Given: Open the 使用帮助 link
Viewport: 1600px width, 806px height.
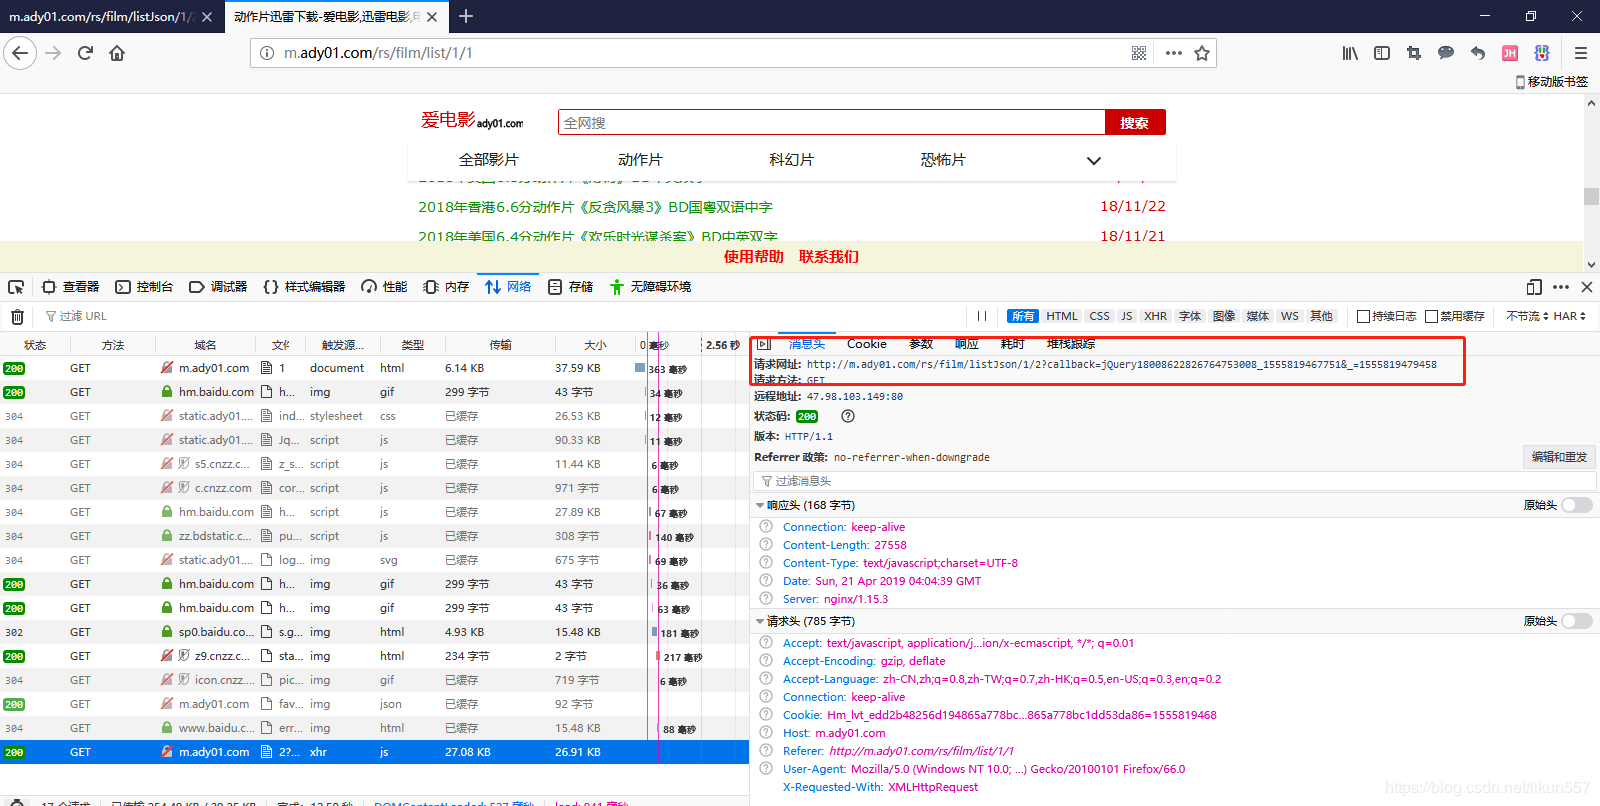Looking at the screenshot, I should coord(754,257).
